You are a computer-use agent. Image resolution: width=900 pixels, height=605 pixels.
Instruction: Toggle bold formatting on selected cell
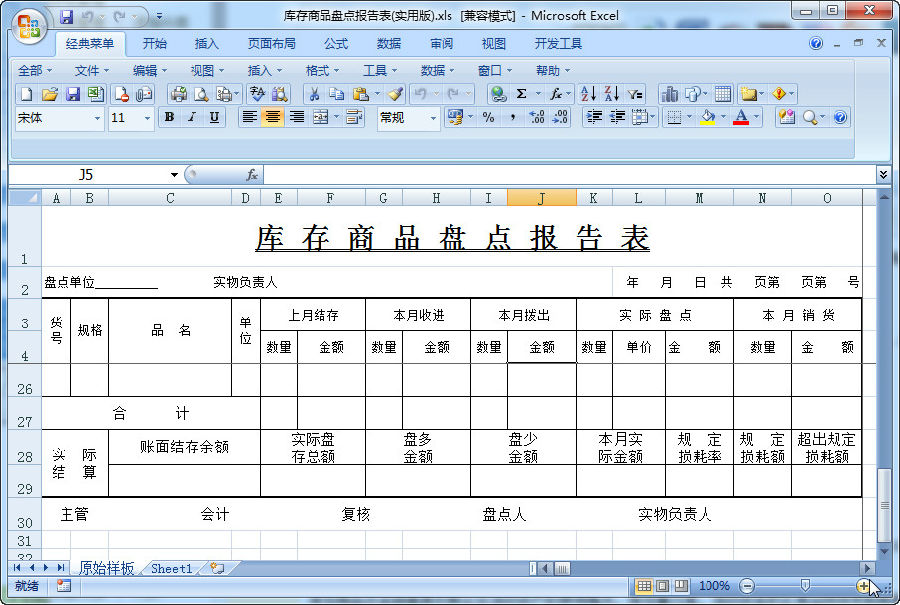(x=169, y=117)
